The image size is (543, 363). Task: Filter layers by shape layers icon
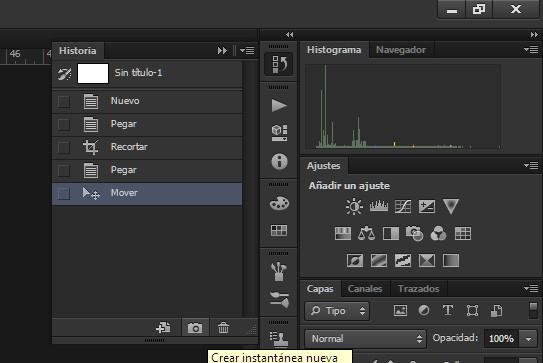pyautogui.click(x=472, y=310)
